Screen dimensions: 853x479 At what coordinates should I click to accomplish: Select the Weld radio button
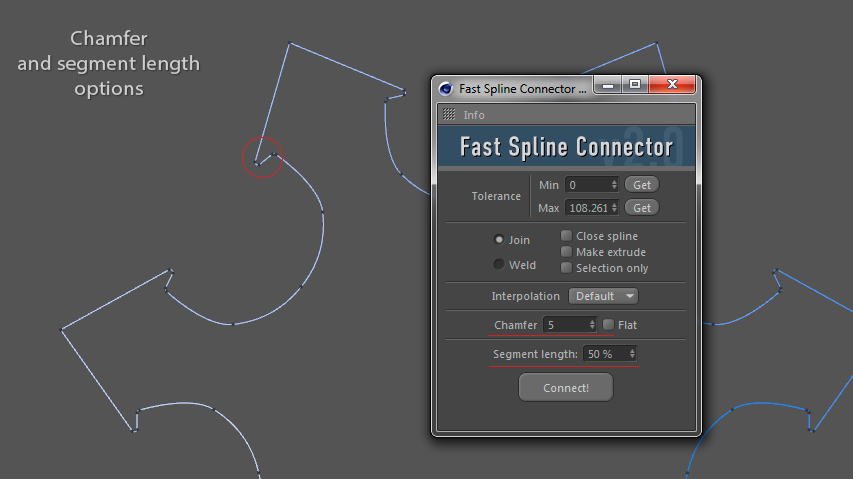tap(498, 264)
